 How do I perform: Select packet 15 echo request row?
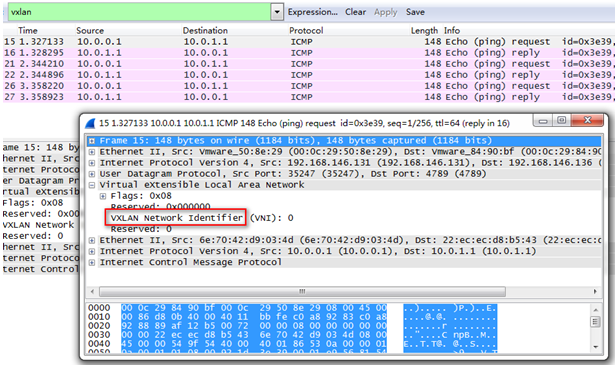(308, 42)
